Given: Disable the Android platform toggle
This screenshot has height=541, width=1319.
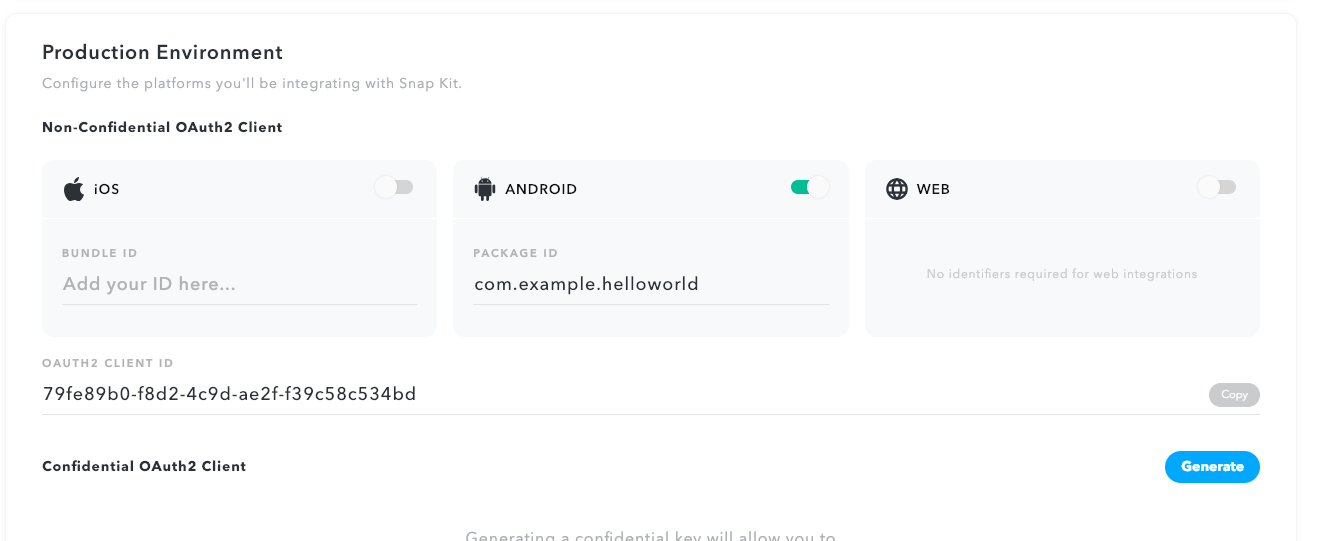Looking at the screenshot, I should pos(810,187).
